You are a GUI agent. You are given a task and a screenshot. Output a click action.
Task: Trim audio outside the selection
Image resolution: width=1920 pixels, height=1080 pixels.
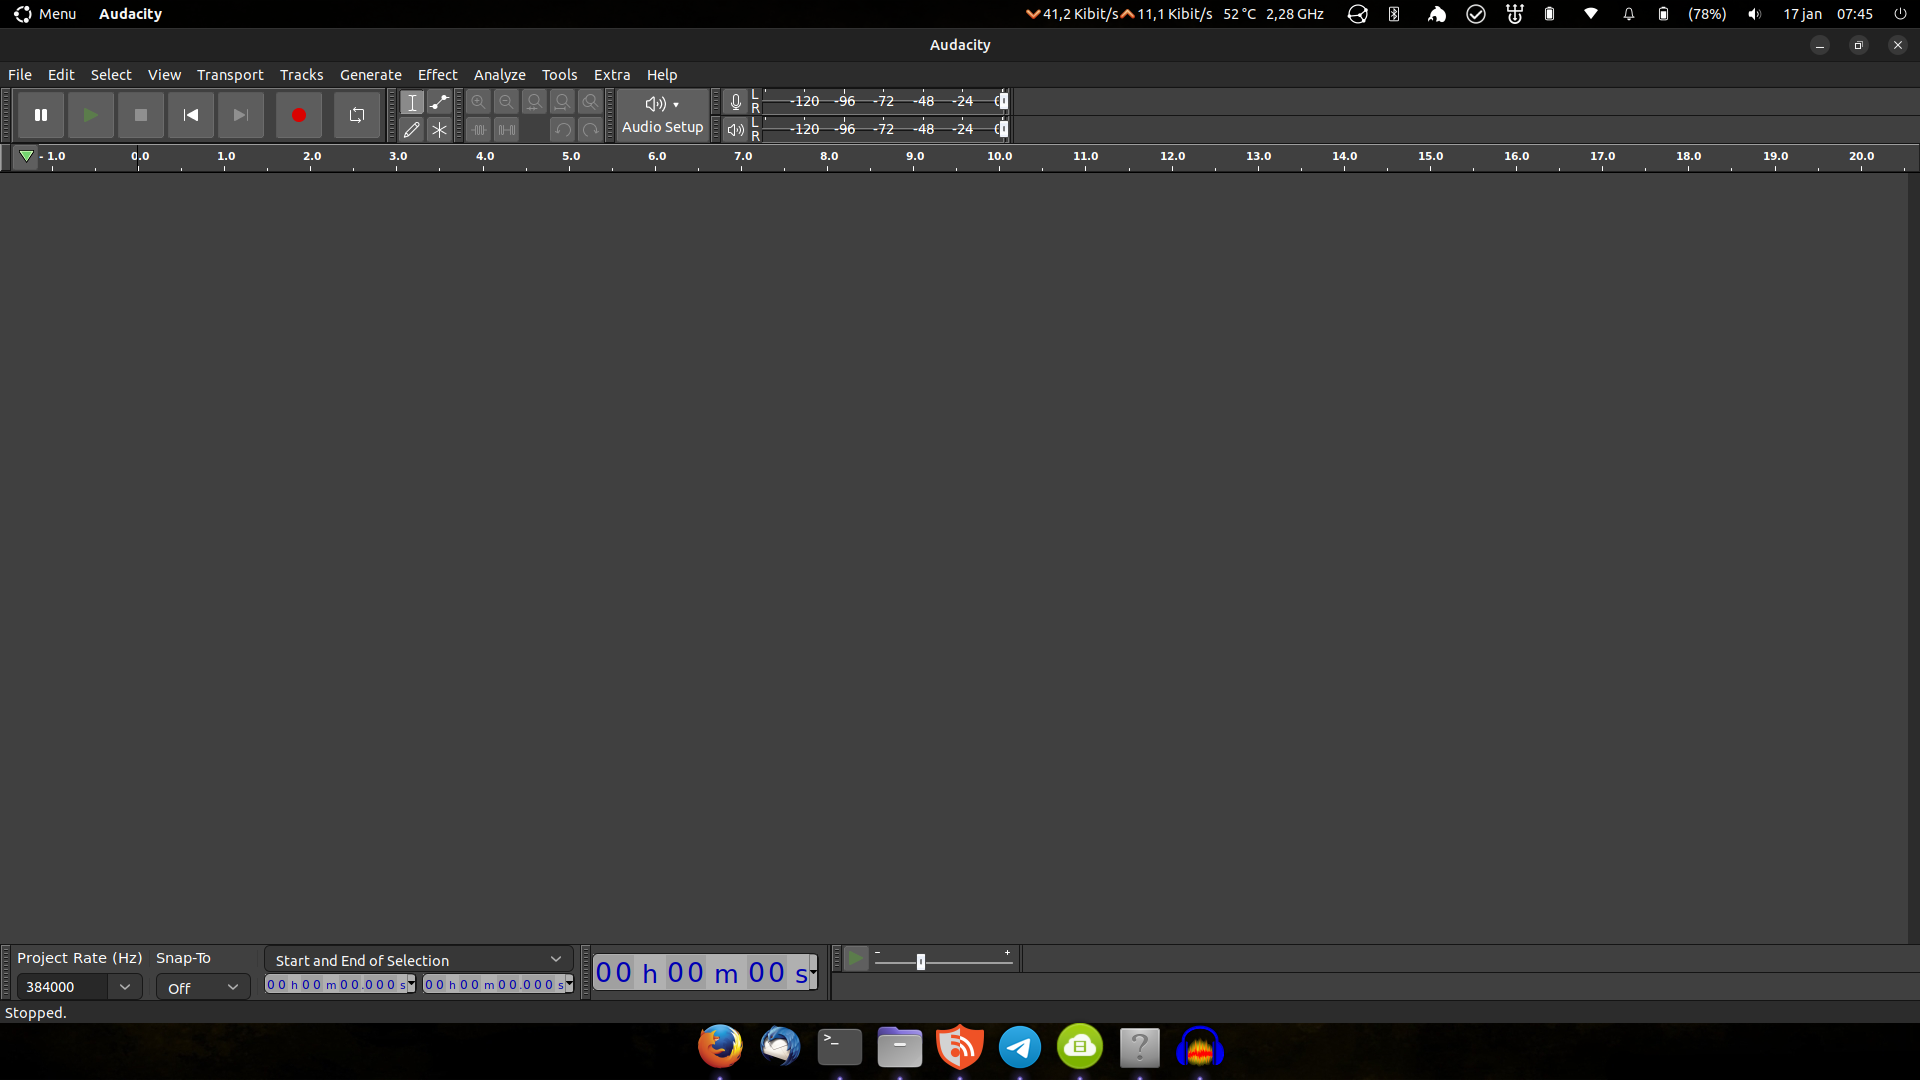pos(479,129)
